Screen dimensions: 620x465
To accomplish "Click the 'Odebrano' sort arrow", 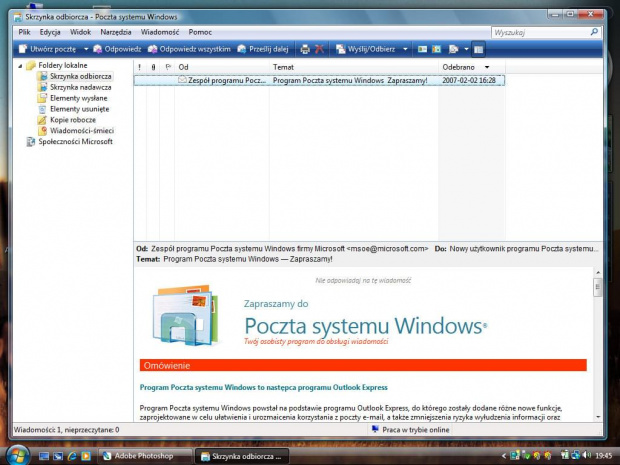I will tap(487, 67).
